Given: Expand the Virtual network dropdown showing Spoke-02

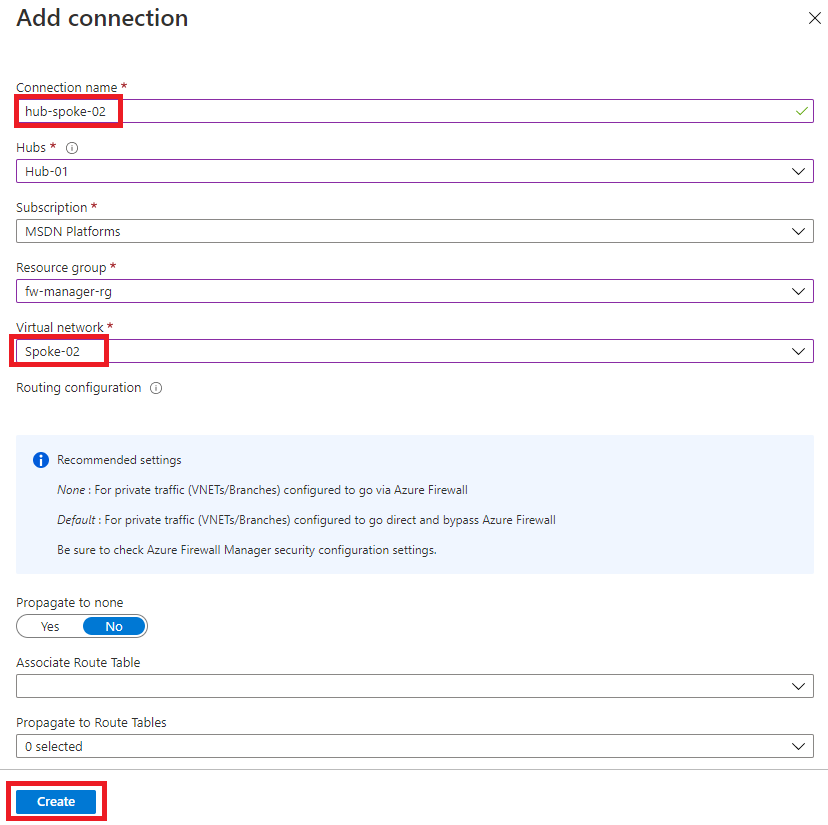Looking at the screenshot, I should point(414,351).
